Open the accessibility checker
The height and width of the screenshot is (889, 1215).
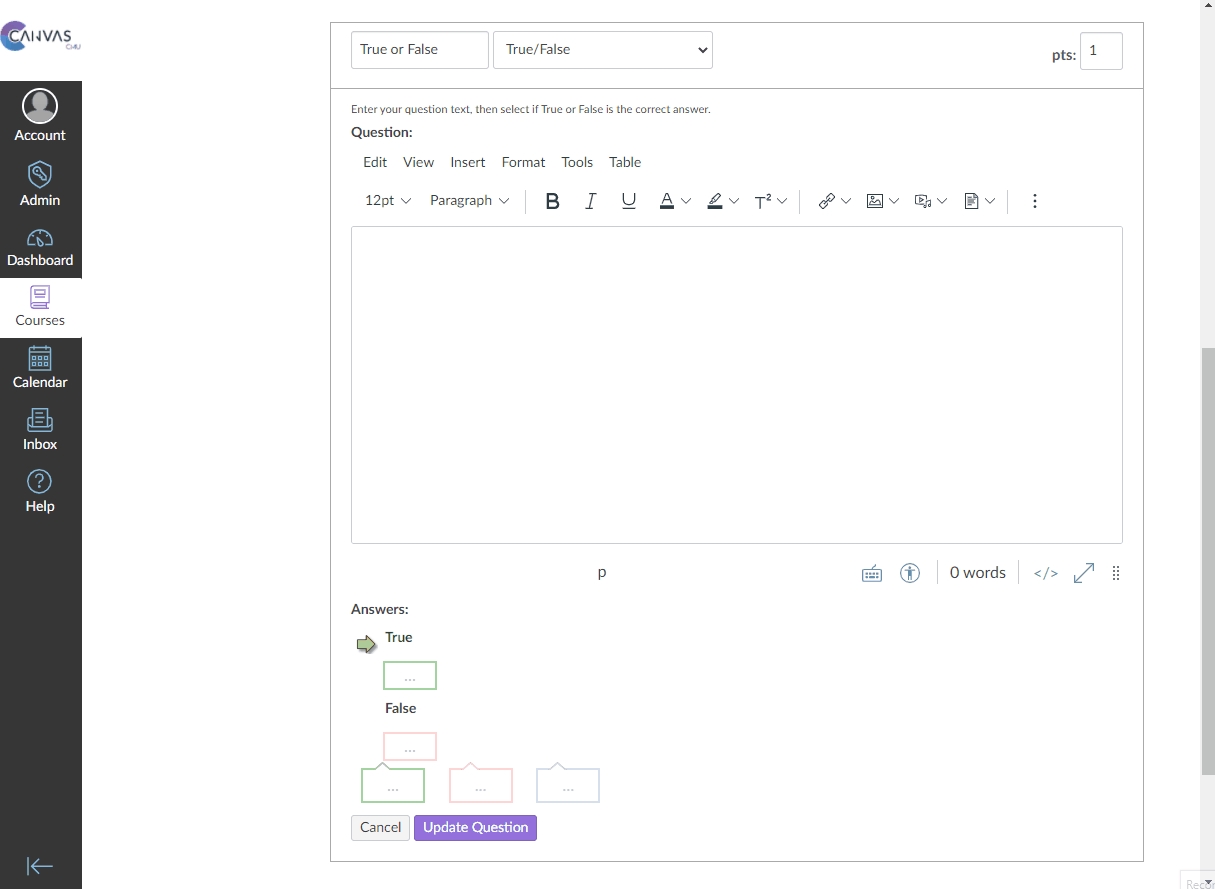click(x=909, y=573)
